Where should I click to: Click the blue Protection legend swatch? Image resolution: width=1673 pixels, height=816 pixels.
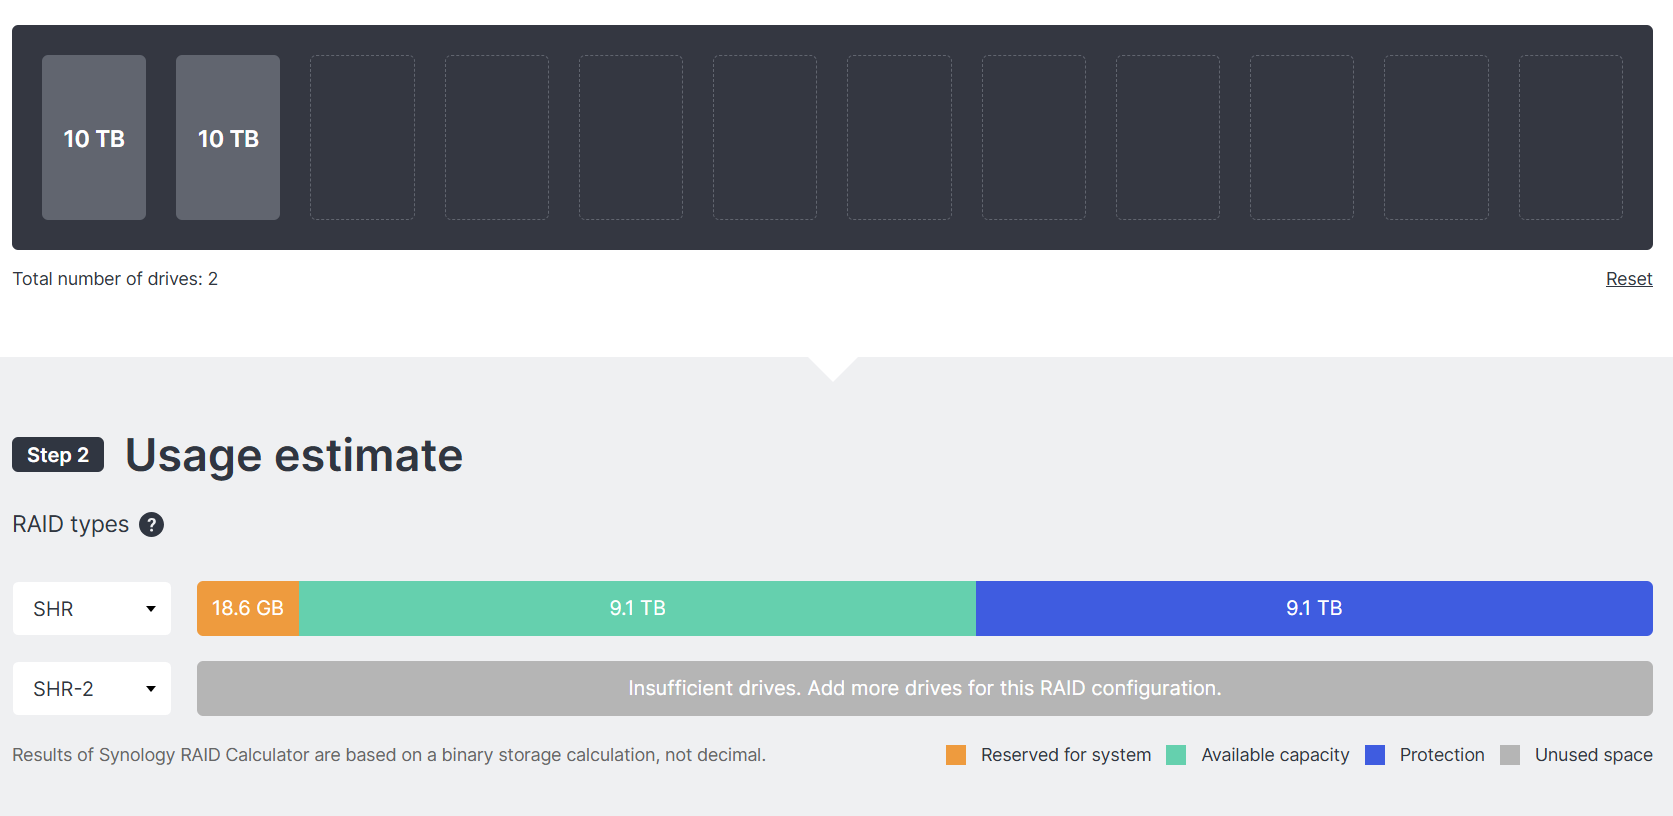tap(1375, 755)
